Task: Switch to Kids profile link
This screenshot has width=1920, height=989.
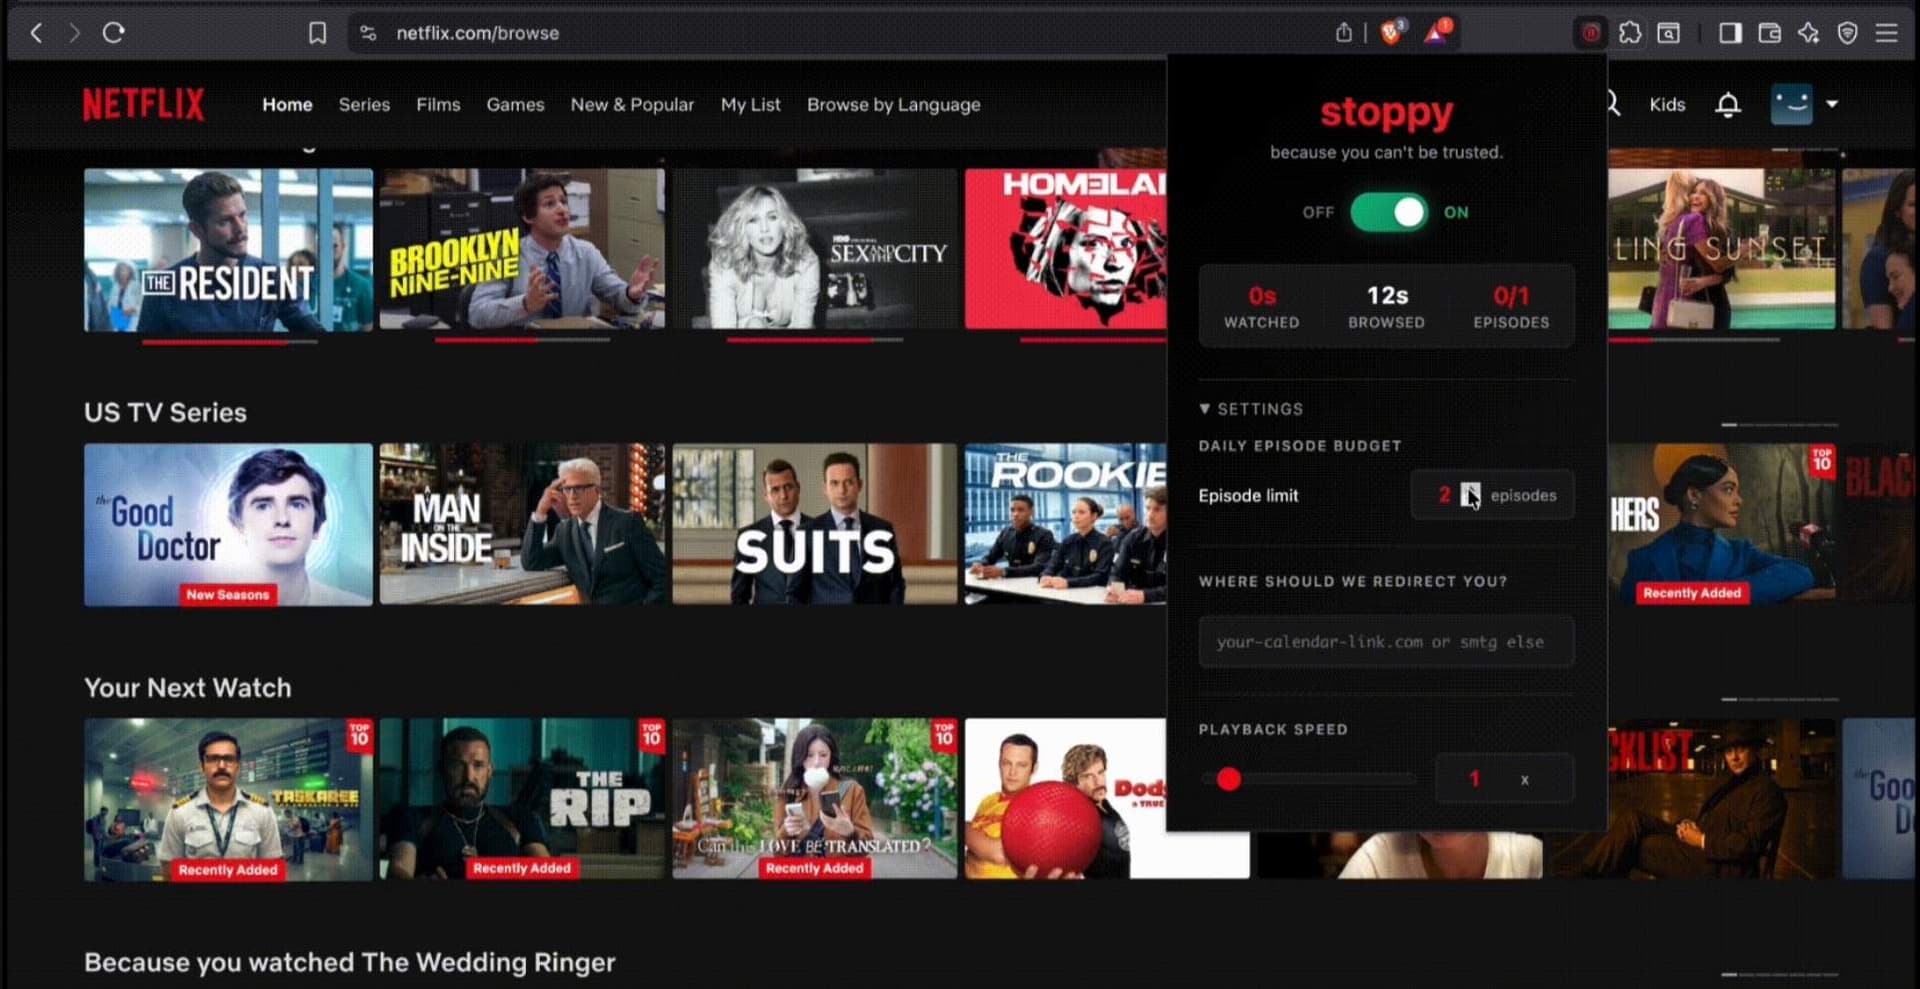Action: (x=1667, y=104)
